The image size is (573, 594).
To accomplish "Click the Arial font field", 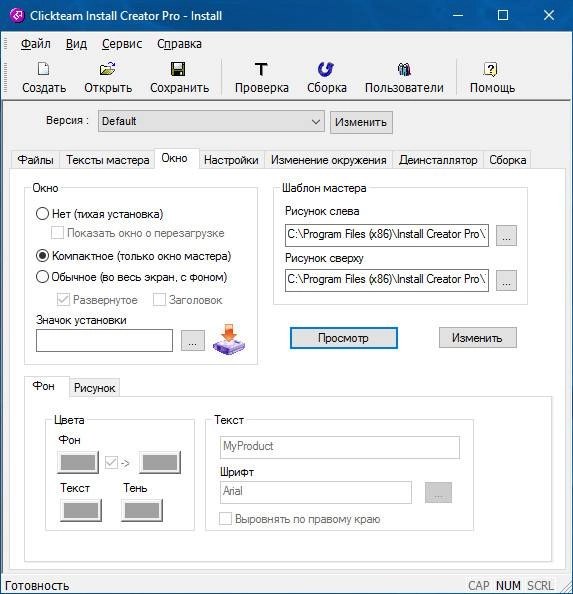I will [x=315, y=492].
